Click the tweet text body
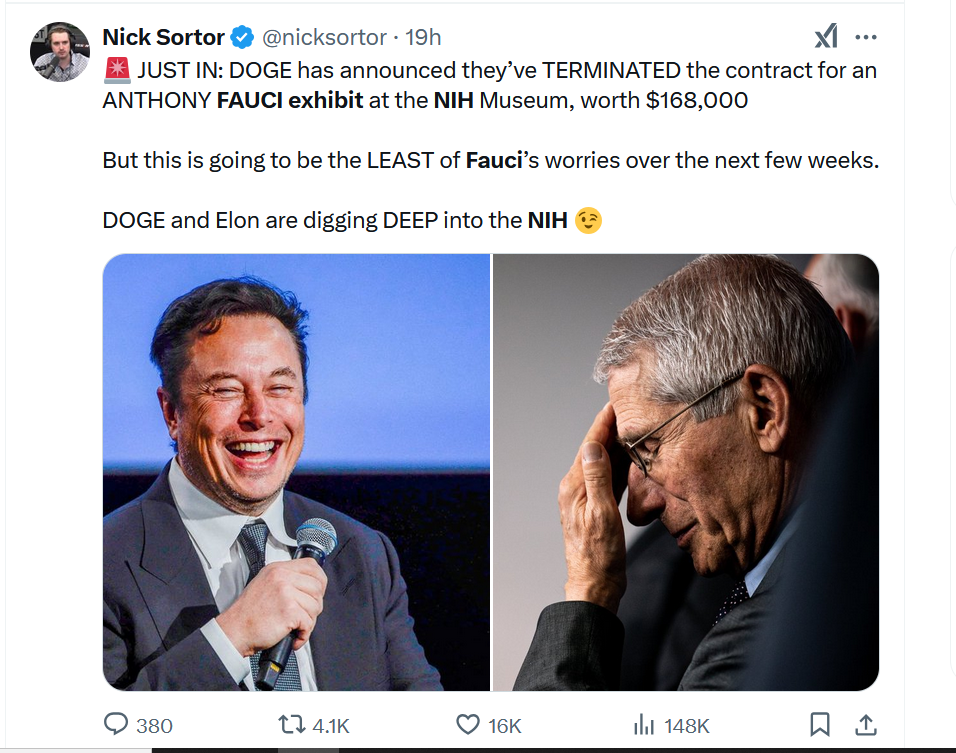Screen dimensions: 956x753 491,145
